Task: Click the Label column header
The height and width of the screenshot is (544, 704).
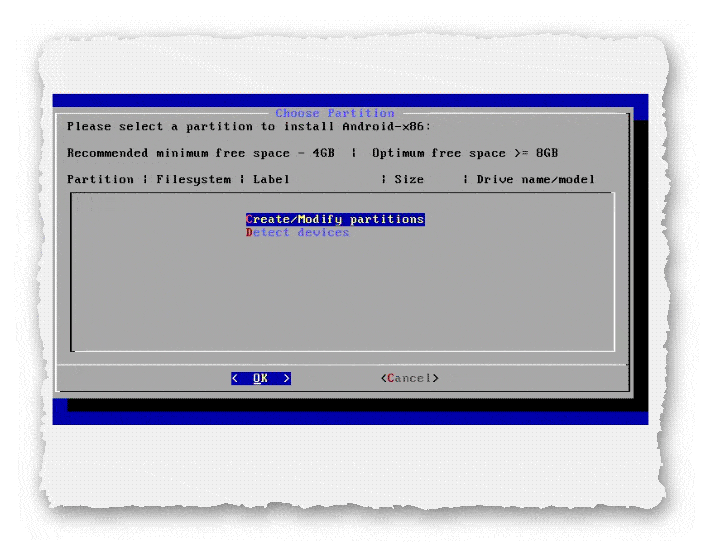Action: click(271, 180)
